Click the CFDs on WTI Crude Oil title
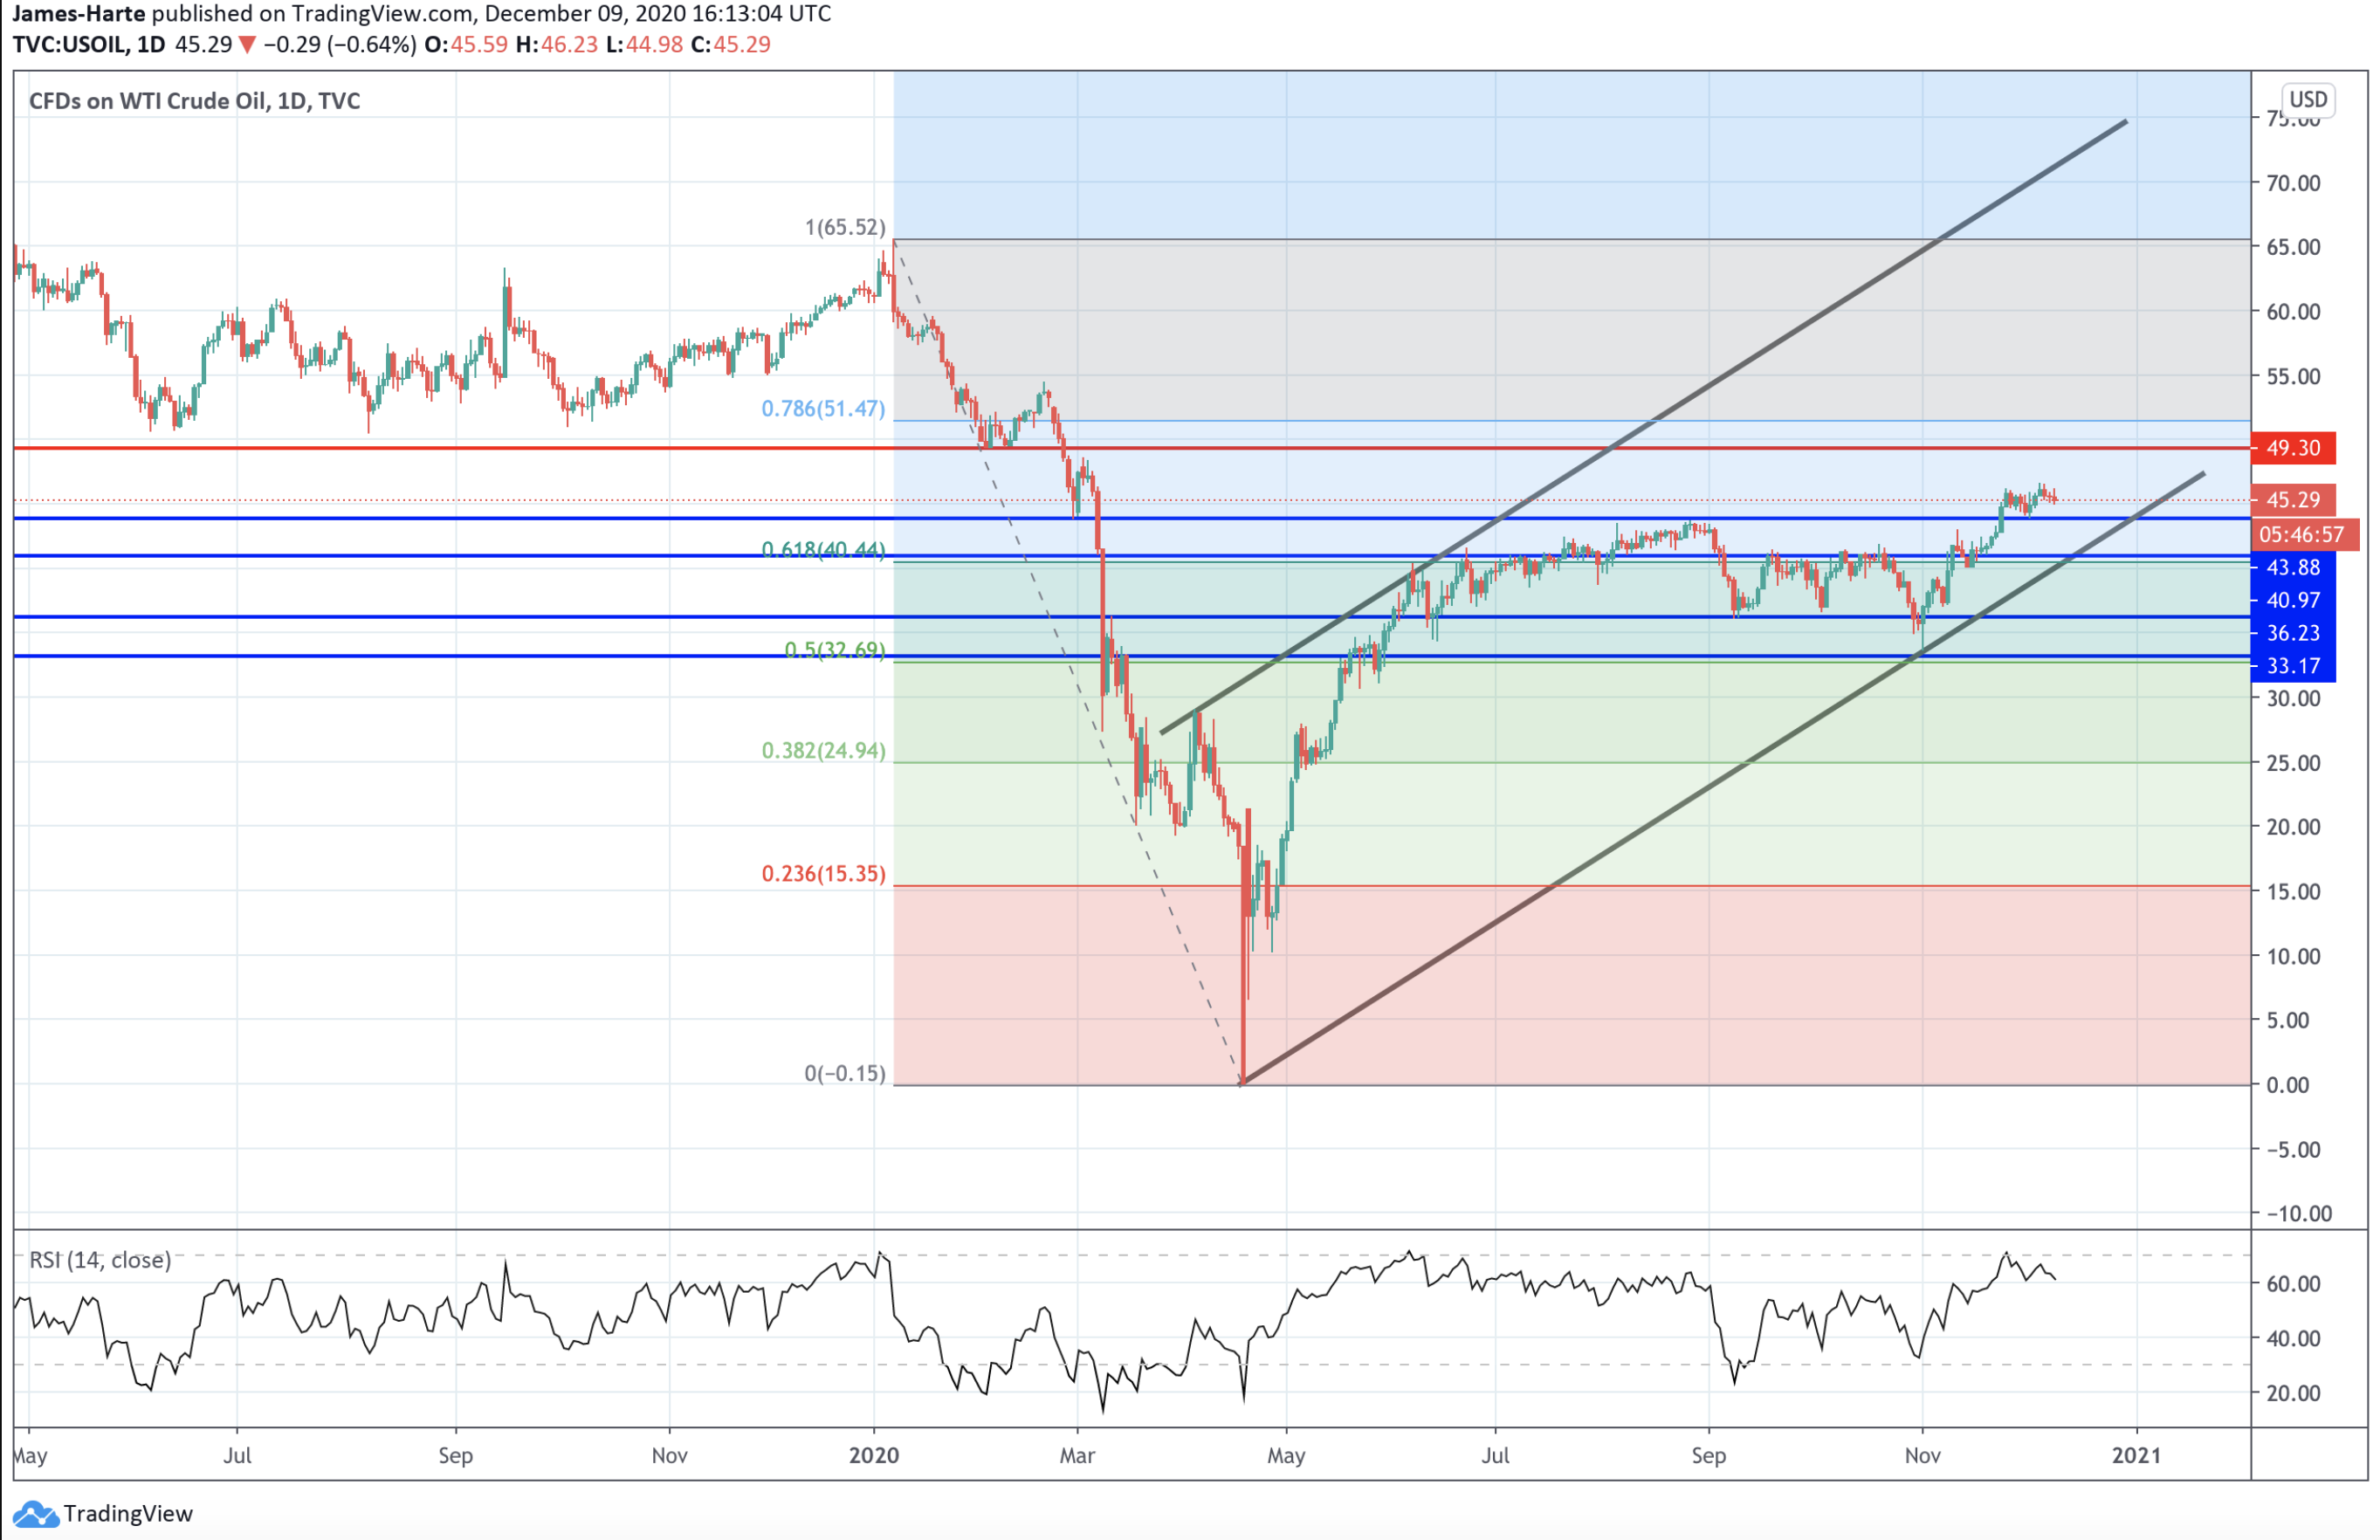The width and height of the screenshot is (2380, 1540). (194, 101)
